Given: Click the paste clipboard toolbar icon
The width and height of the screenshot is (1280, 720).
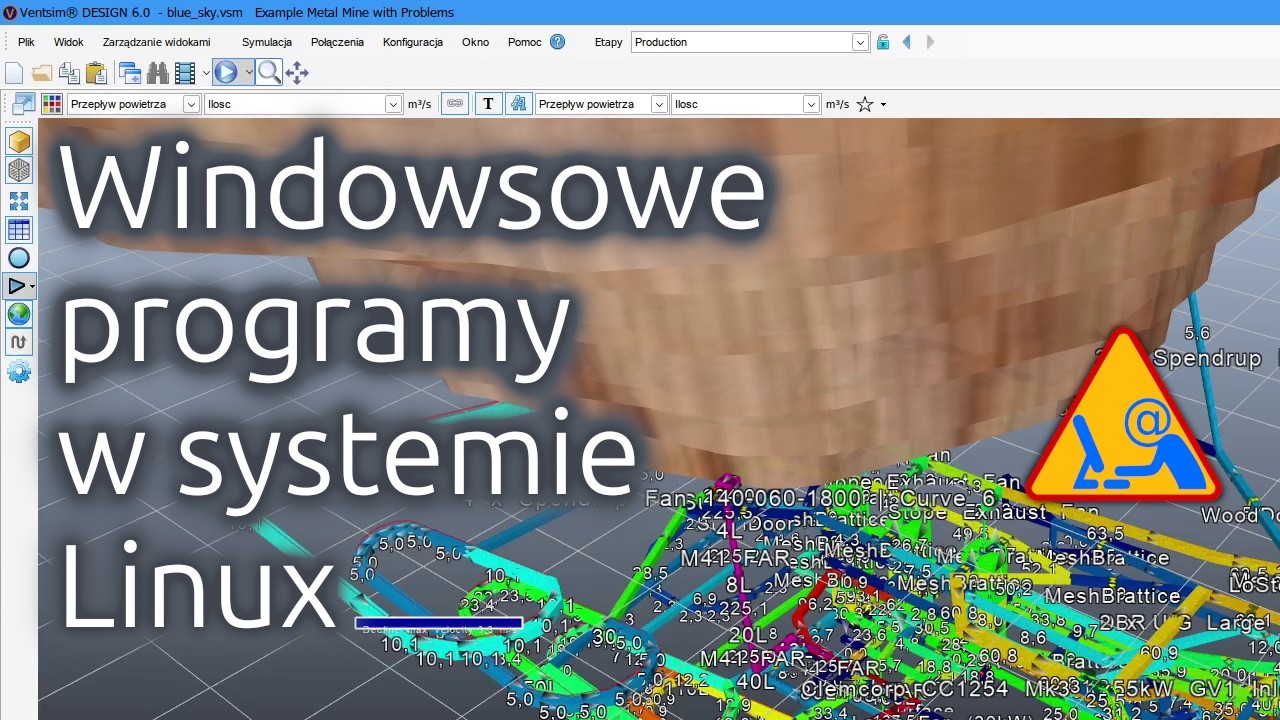Looking at the screenshot, I should coord(96,73).
